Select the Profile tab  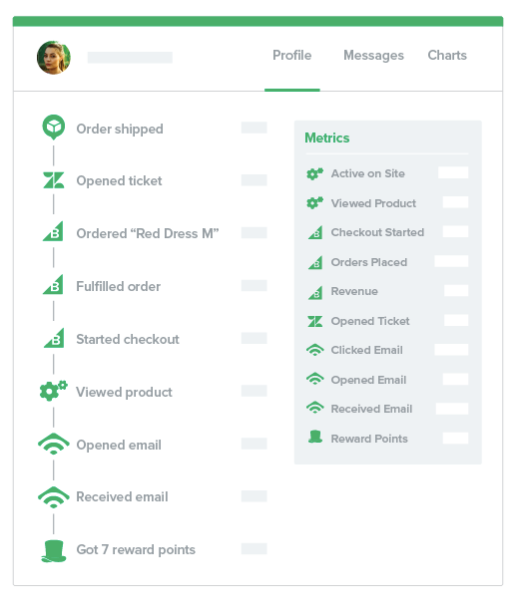tap(292, 55)
